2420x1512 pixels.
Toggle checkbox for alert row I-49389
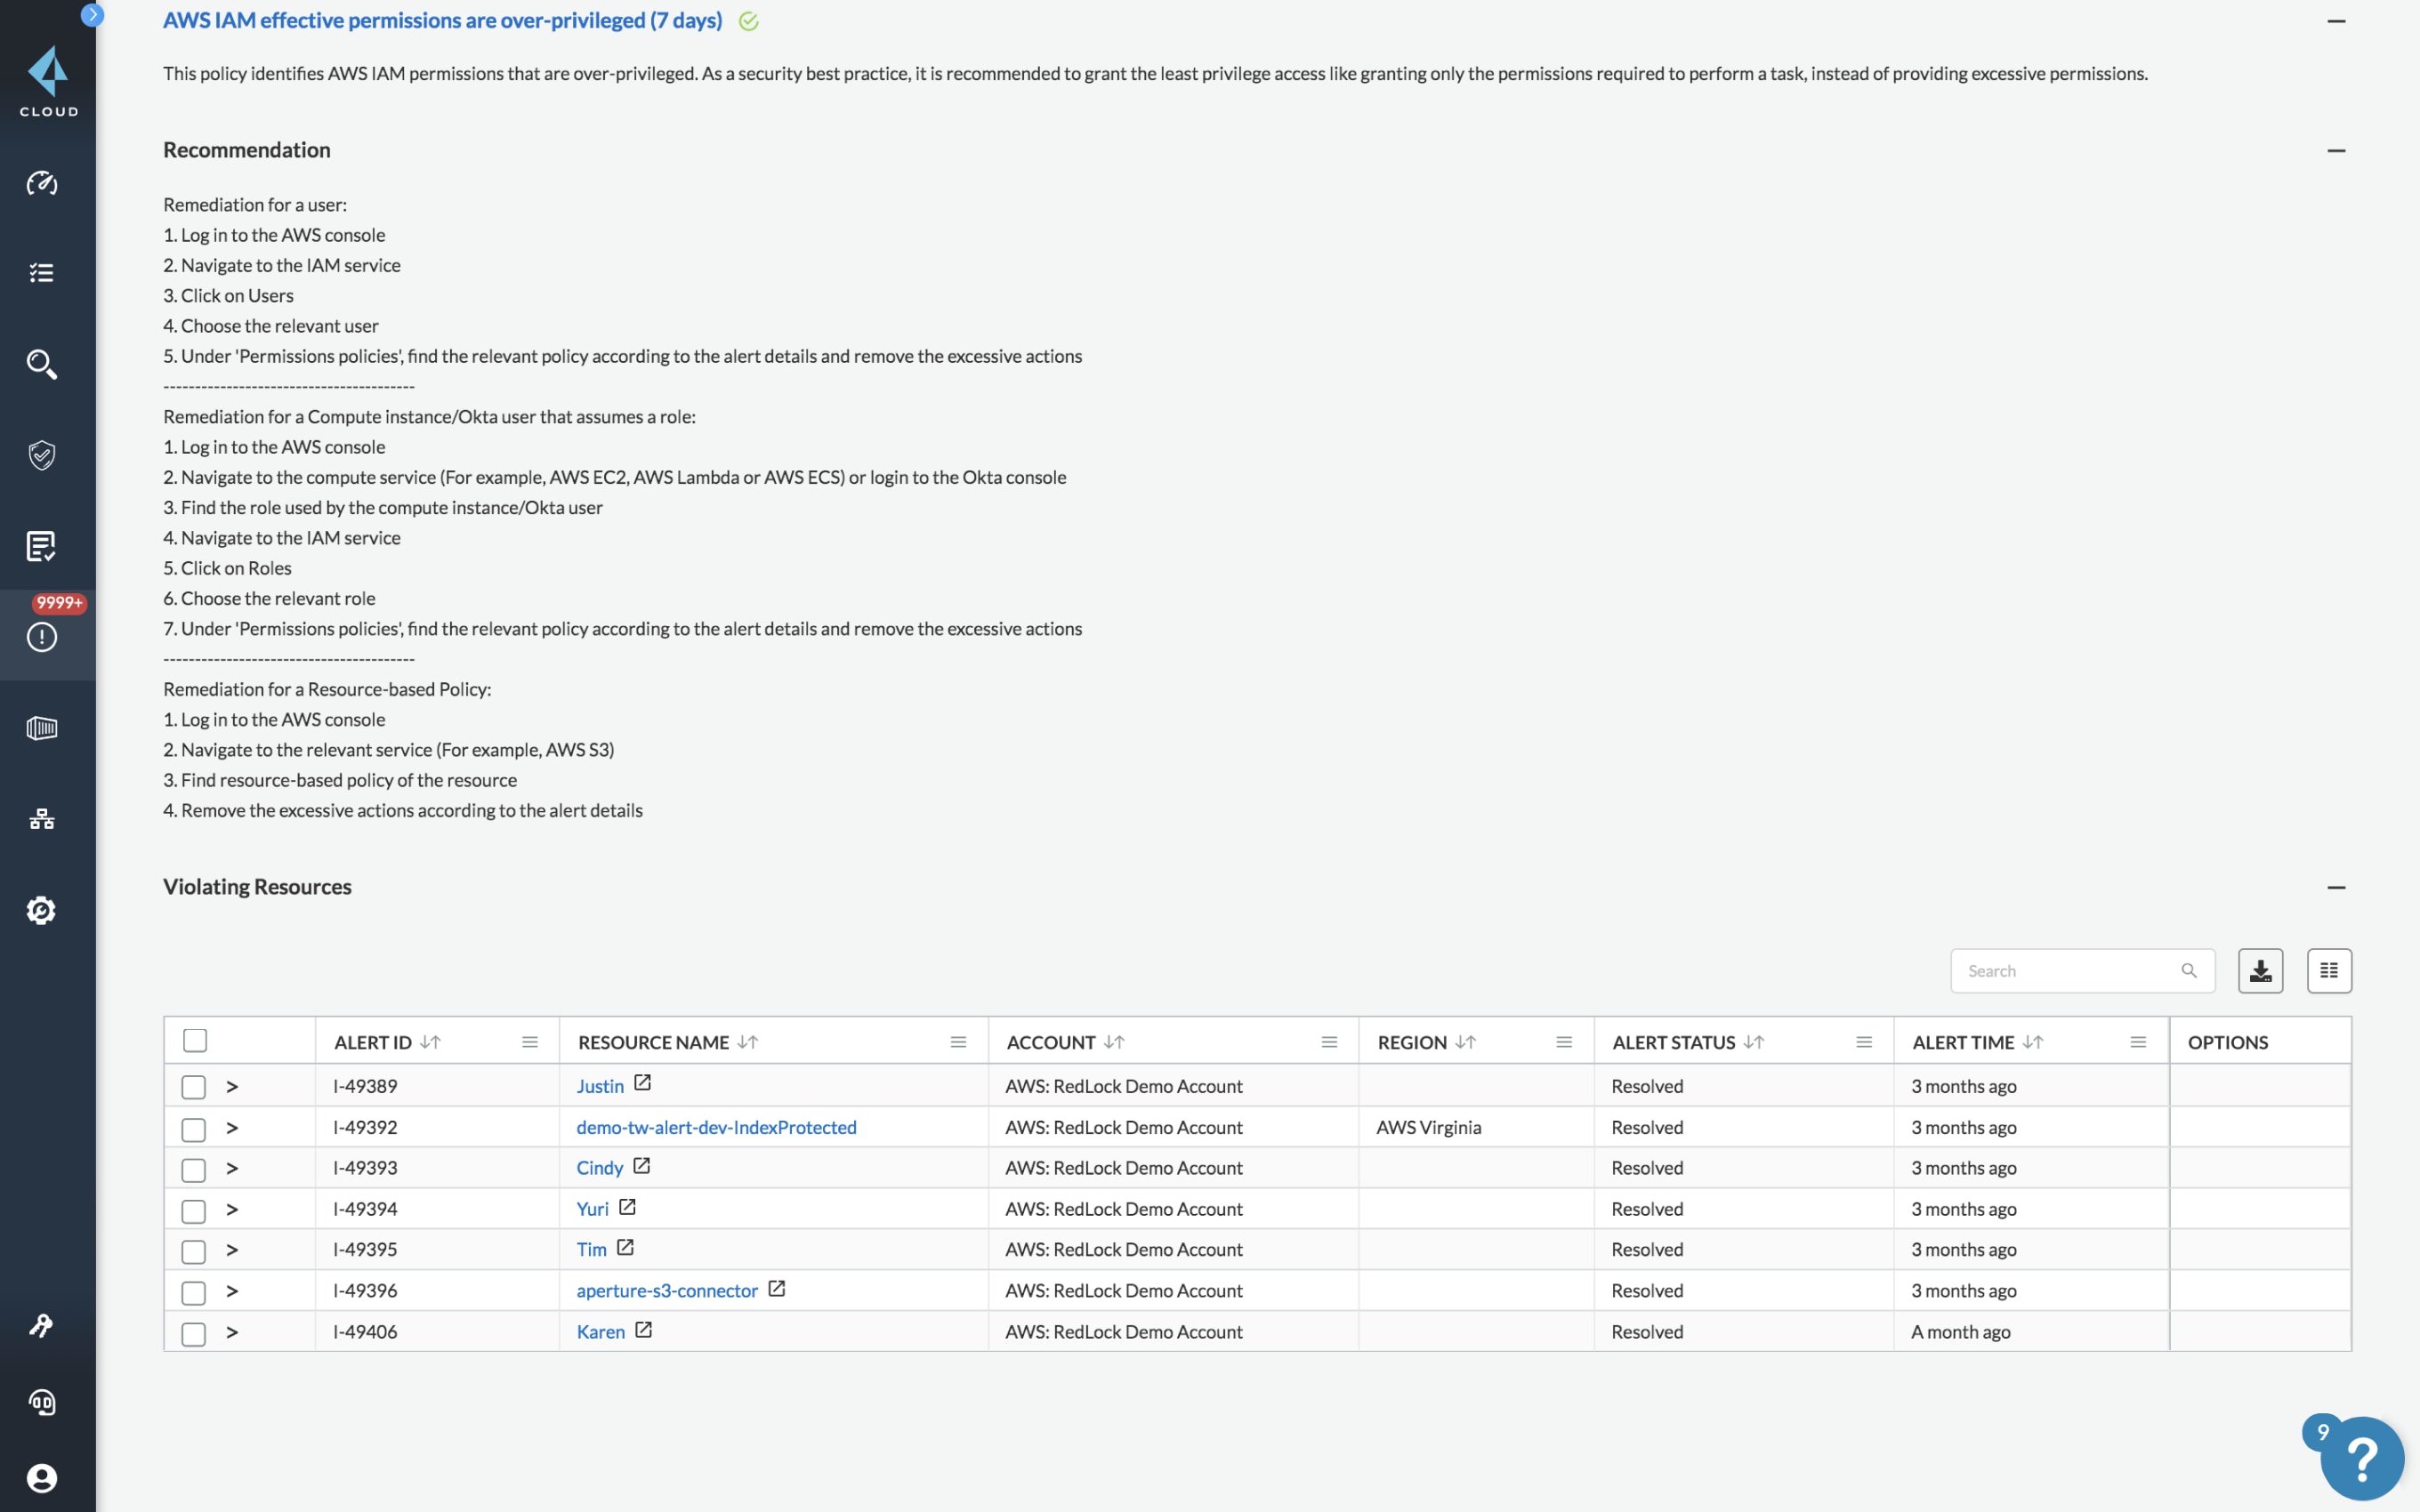pyautogui.click(x=191, y=1085)
